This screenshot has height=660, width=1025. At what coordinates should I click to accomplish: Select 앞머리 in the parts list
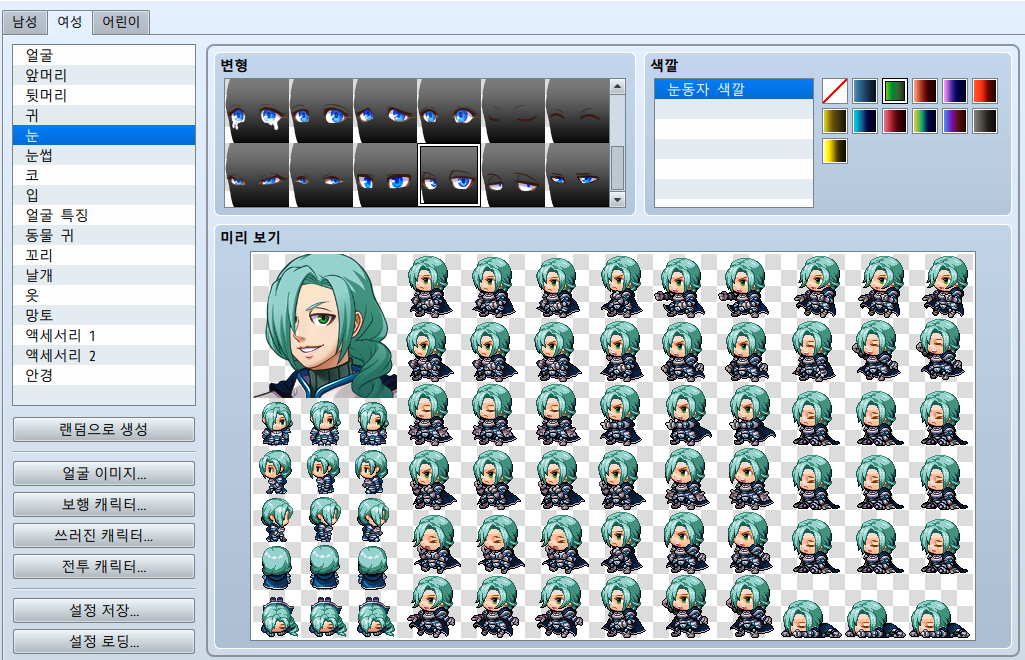[x=104, y=75]
